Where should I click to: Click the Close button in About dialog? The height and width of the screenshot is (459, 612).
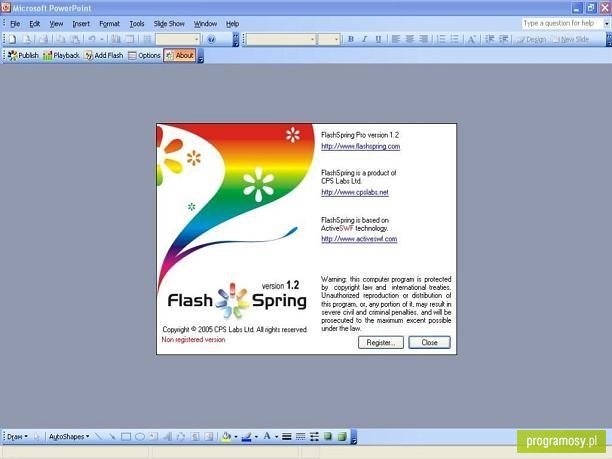tap(429, 342)
